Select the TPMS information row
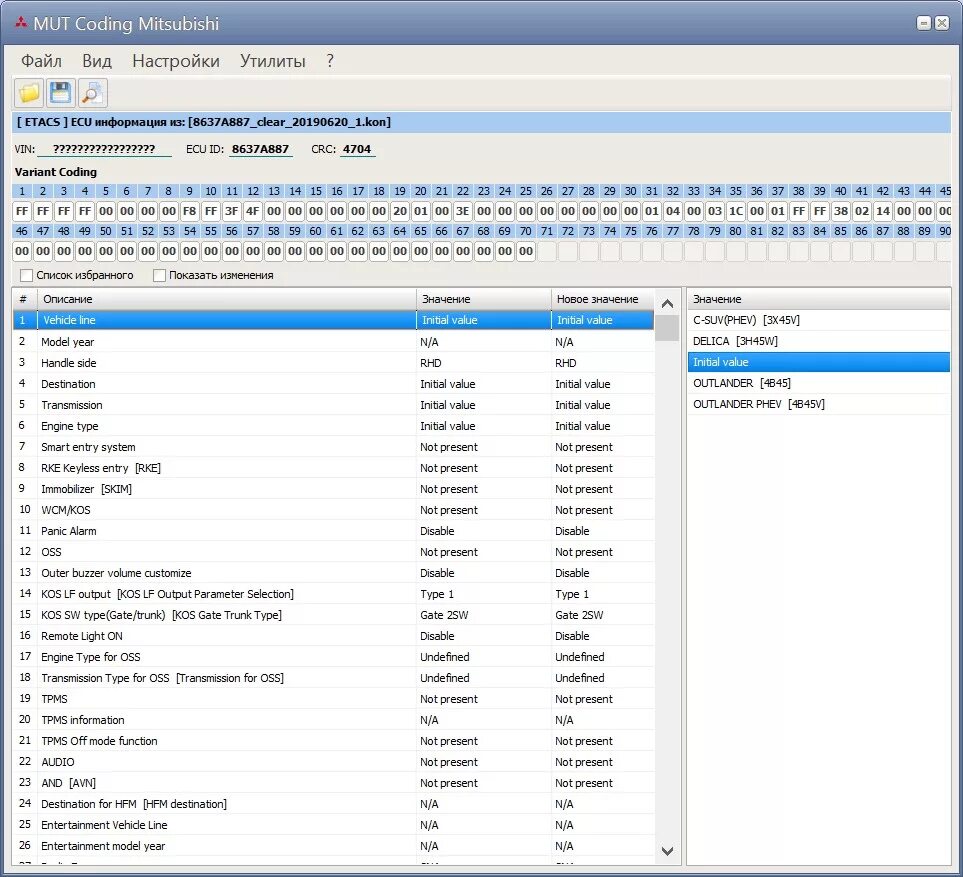This screenshot has height=877, width=963. 333,720
